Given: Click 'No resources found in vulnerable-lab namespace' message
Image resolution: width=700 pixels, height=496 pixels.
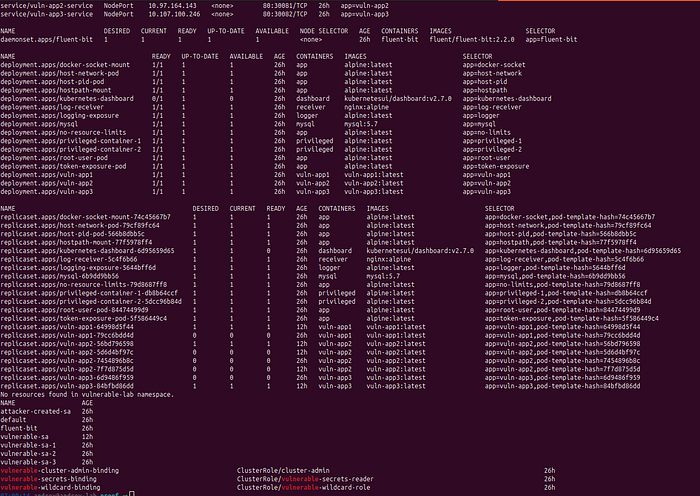Looking at the screenshot, I should pyautogui.click(x=87, y=396).
